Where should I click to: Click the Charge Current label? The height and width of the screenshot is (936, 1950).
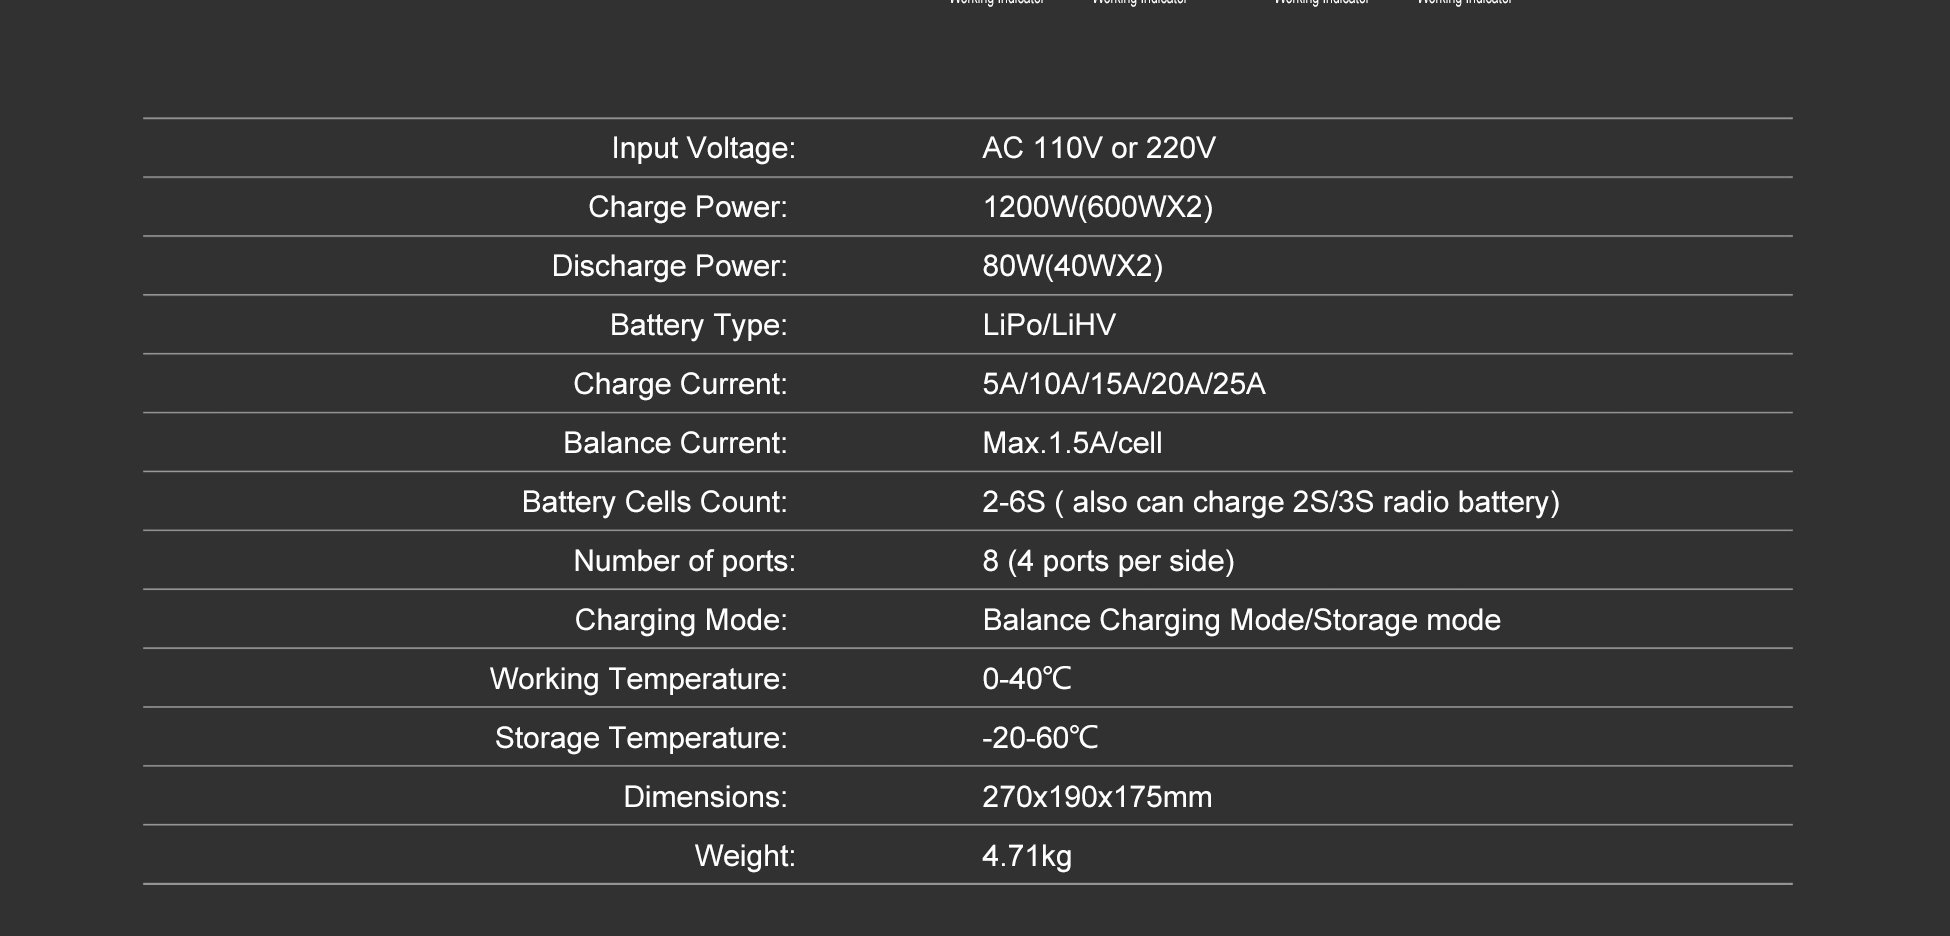(680, 384)
